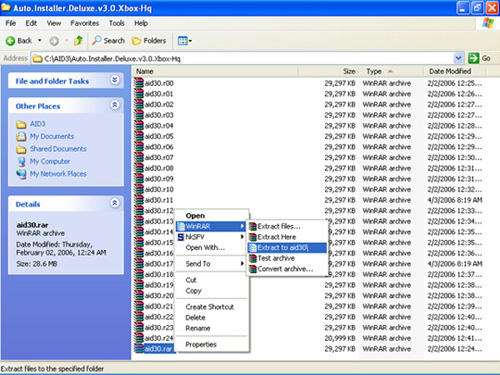The image size is (500, 375).
Task: Click the aid30.r09 archive icon
Action: pyautogui.click(x=139, y=179)
